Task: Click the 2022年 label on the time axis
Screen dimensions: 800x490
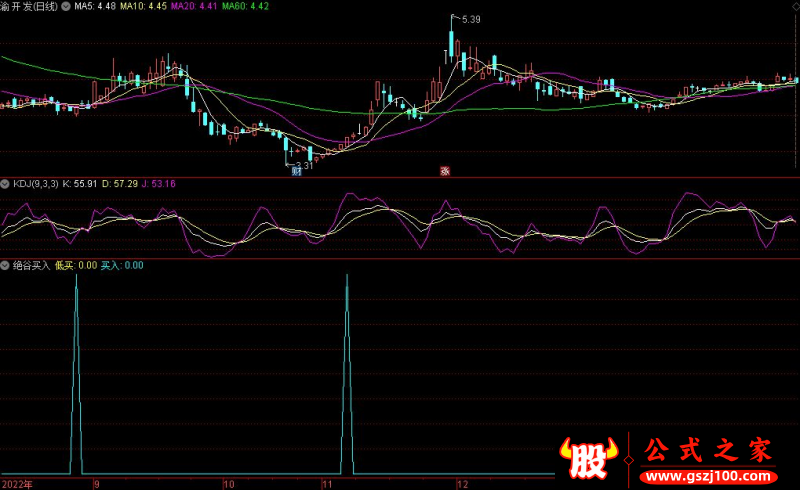Action: [16, 483]
